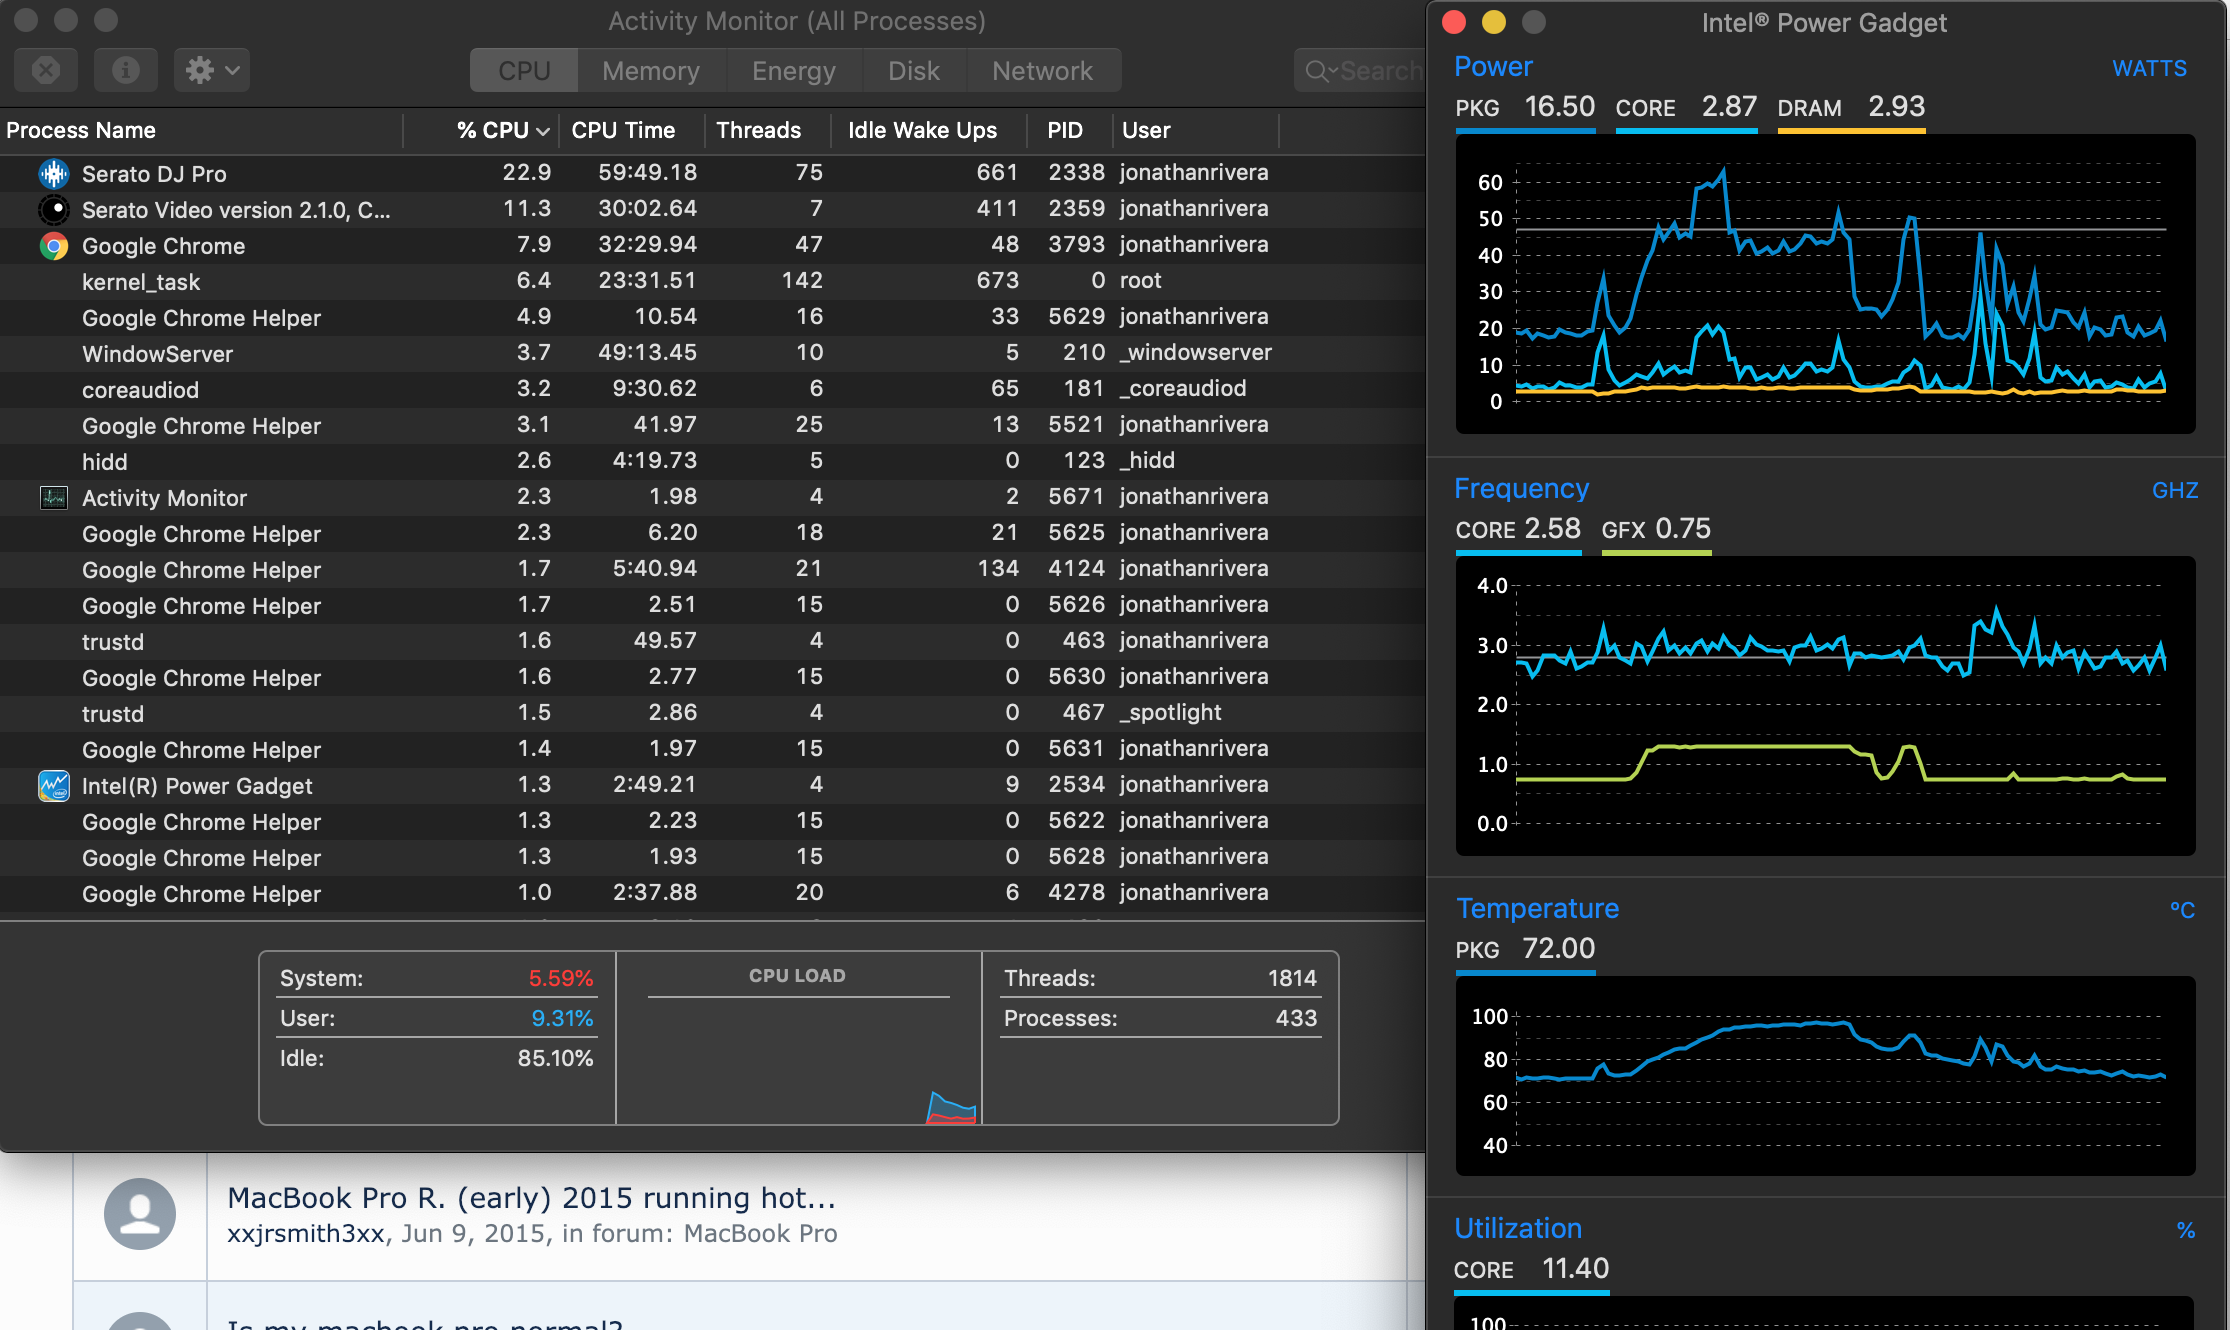The image size is (2230, 1330).
Task: Click the DRAM power reading 2.93
Action: coord(1896,107)
